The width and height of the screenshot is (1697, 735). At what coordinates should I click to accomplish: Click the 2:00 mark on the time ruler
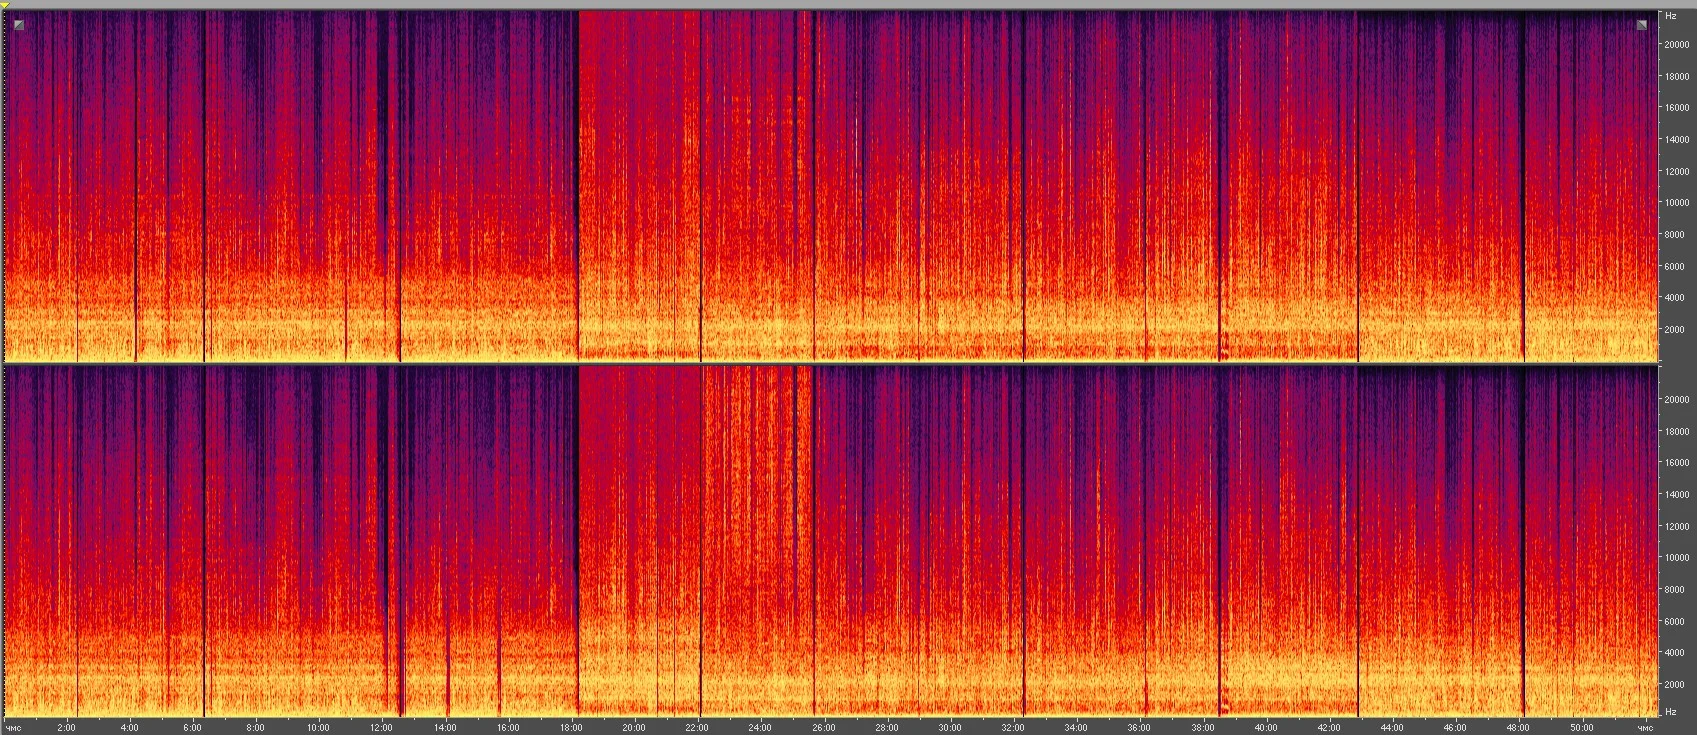[x=66, y=727]
